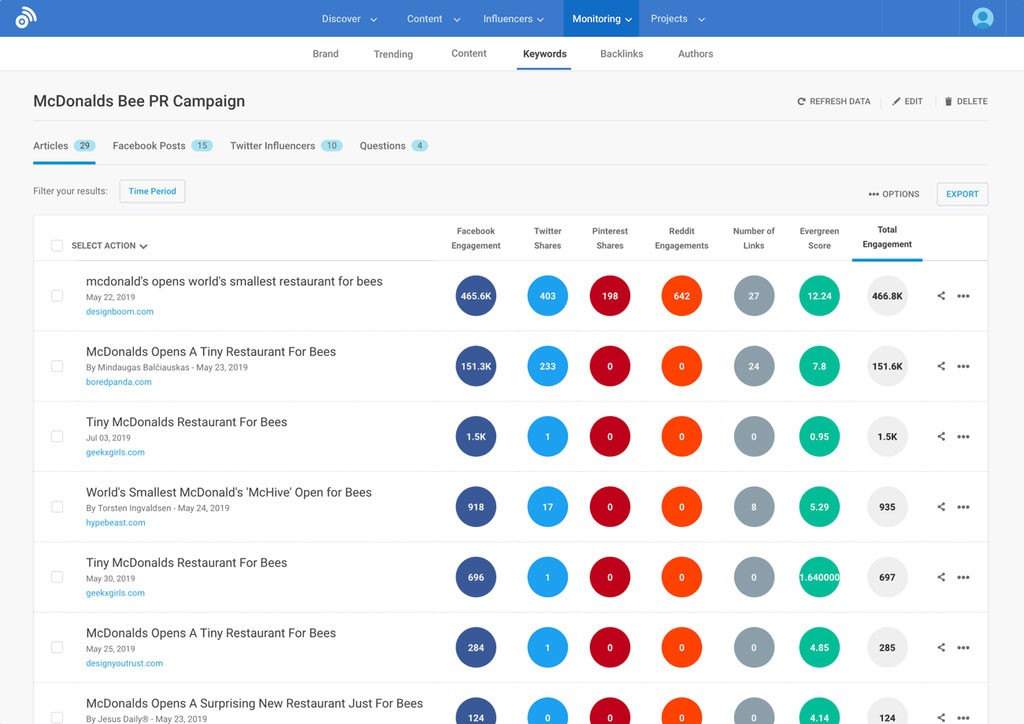This screenshot has height=724, width=1024.
Task: Expand the Influencers navigation dropdown
Action: (513, 19)
